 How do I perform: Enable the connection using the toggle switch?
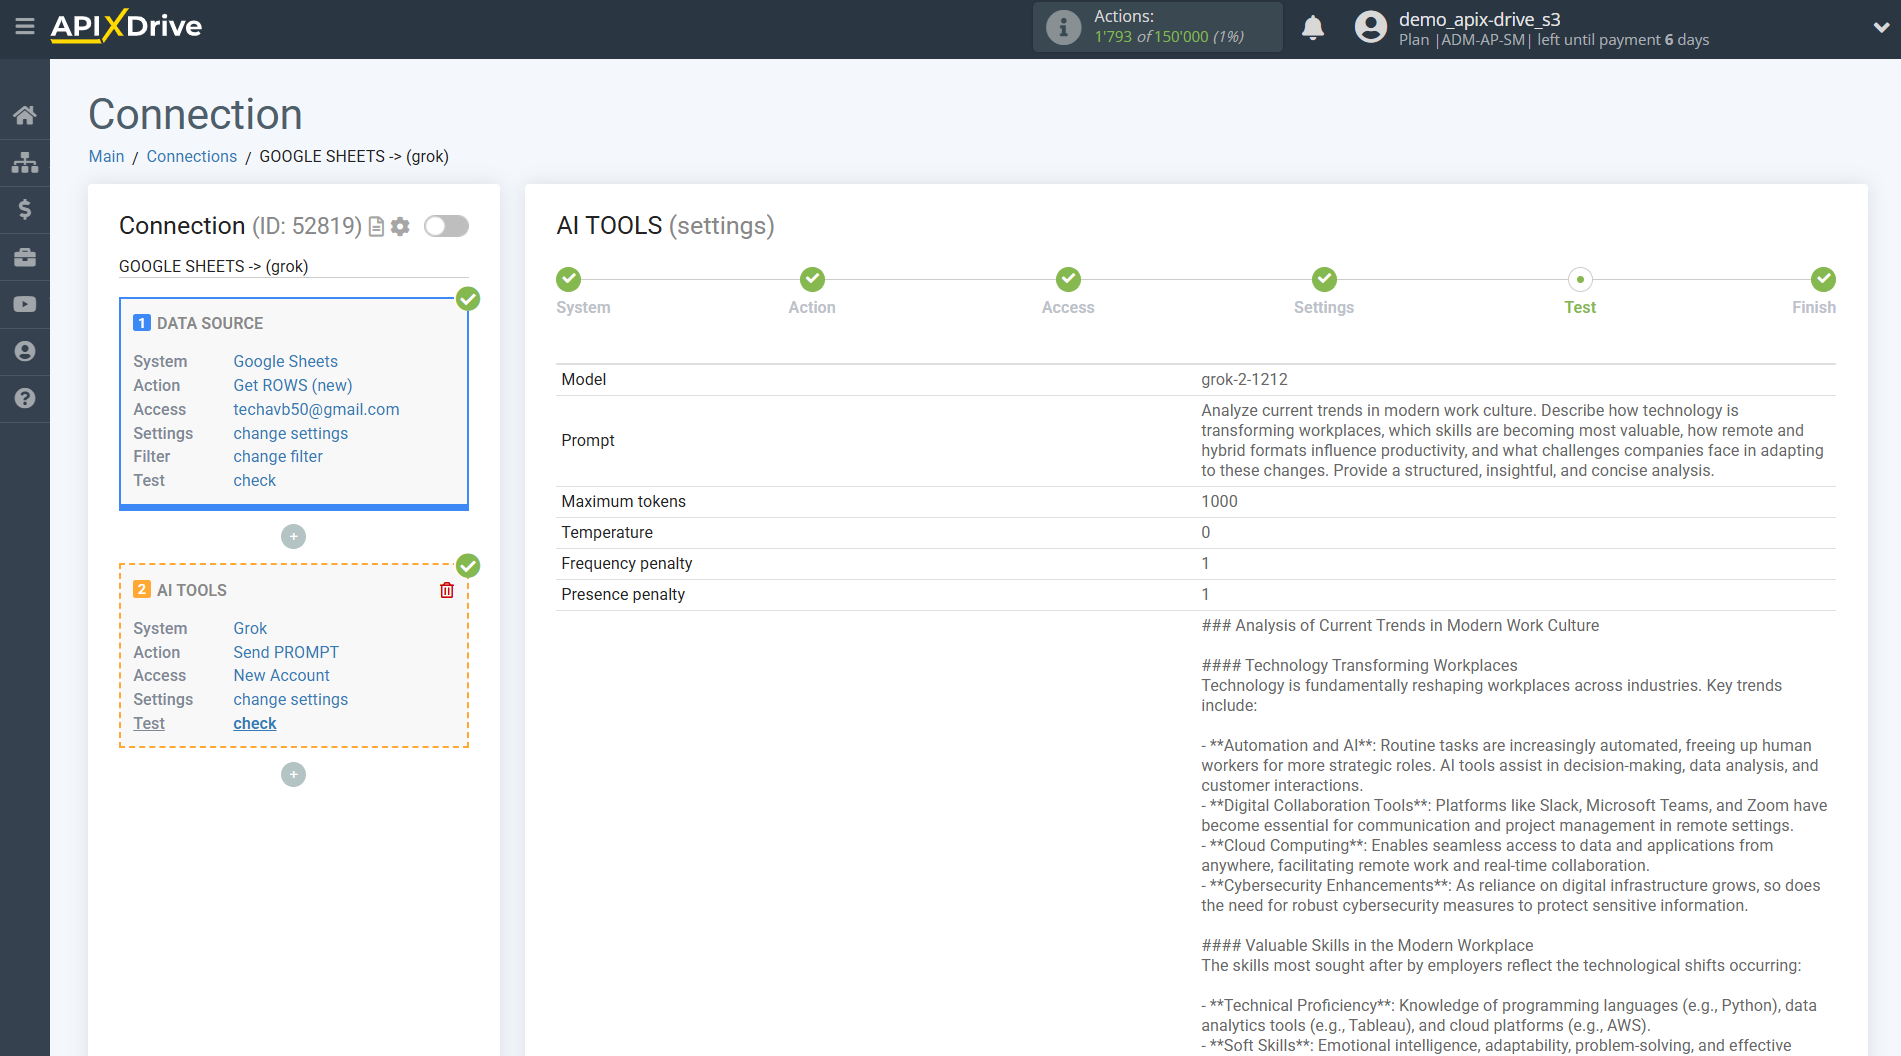pyautogui.click(x=446, y=226)
